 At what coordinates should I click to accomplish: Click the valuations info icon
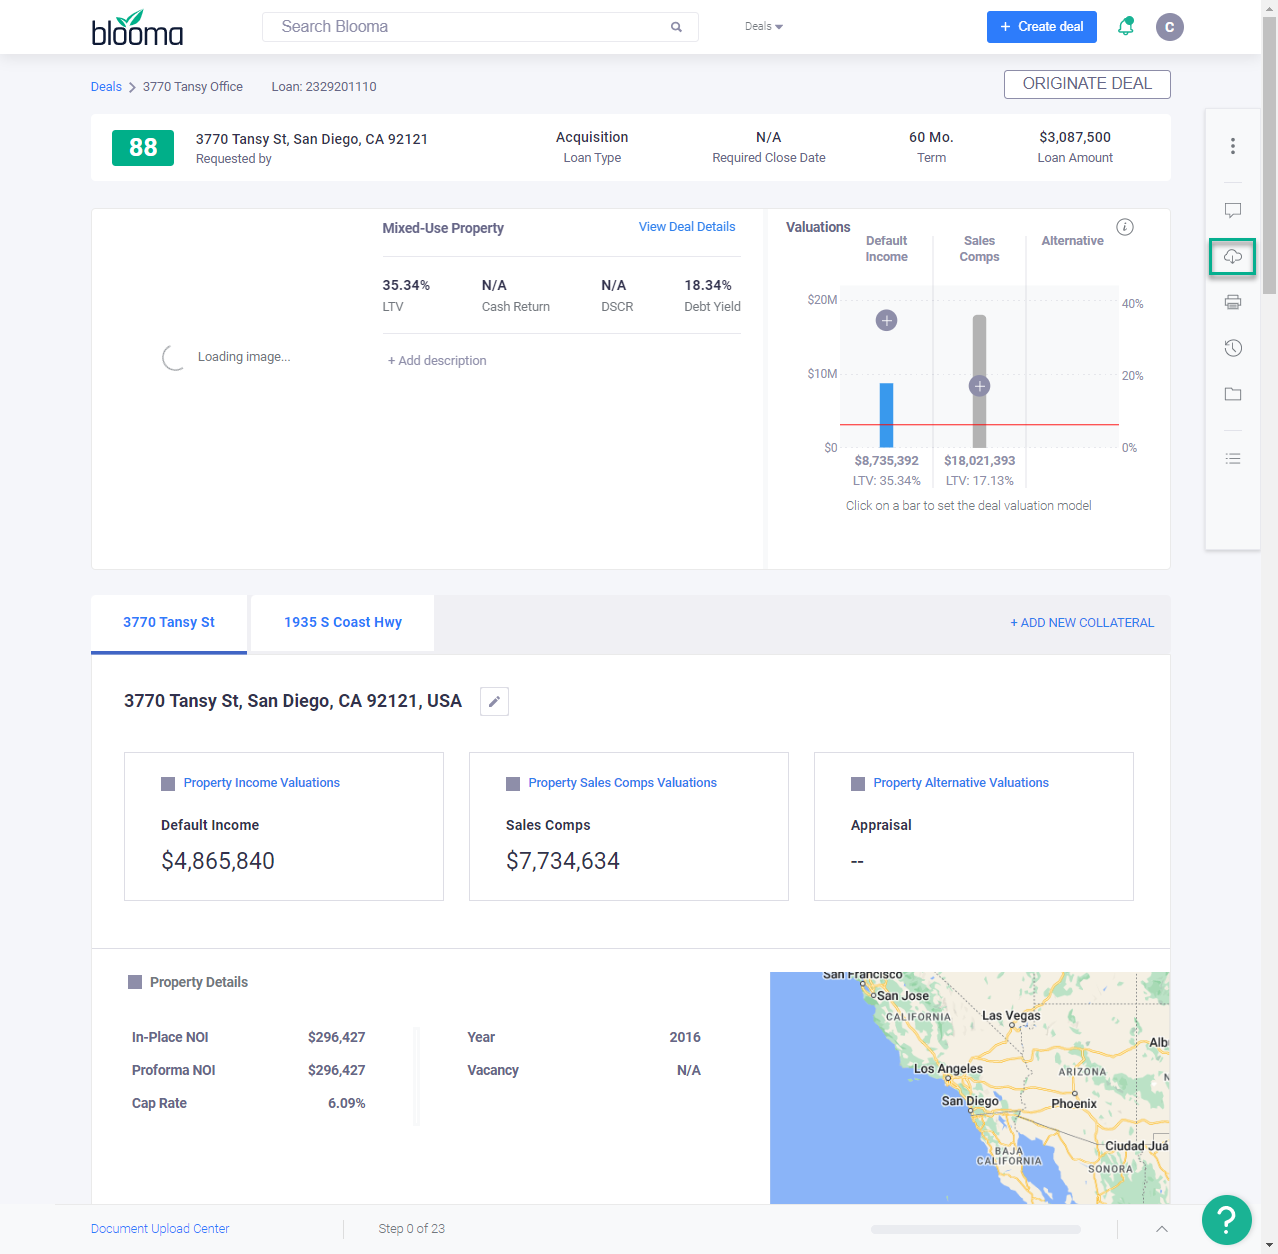point(1125,227)
